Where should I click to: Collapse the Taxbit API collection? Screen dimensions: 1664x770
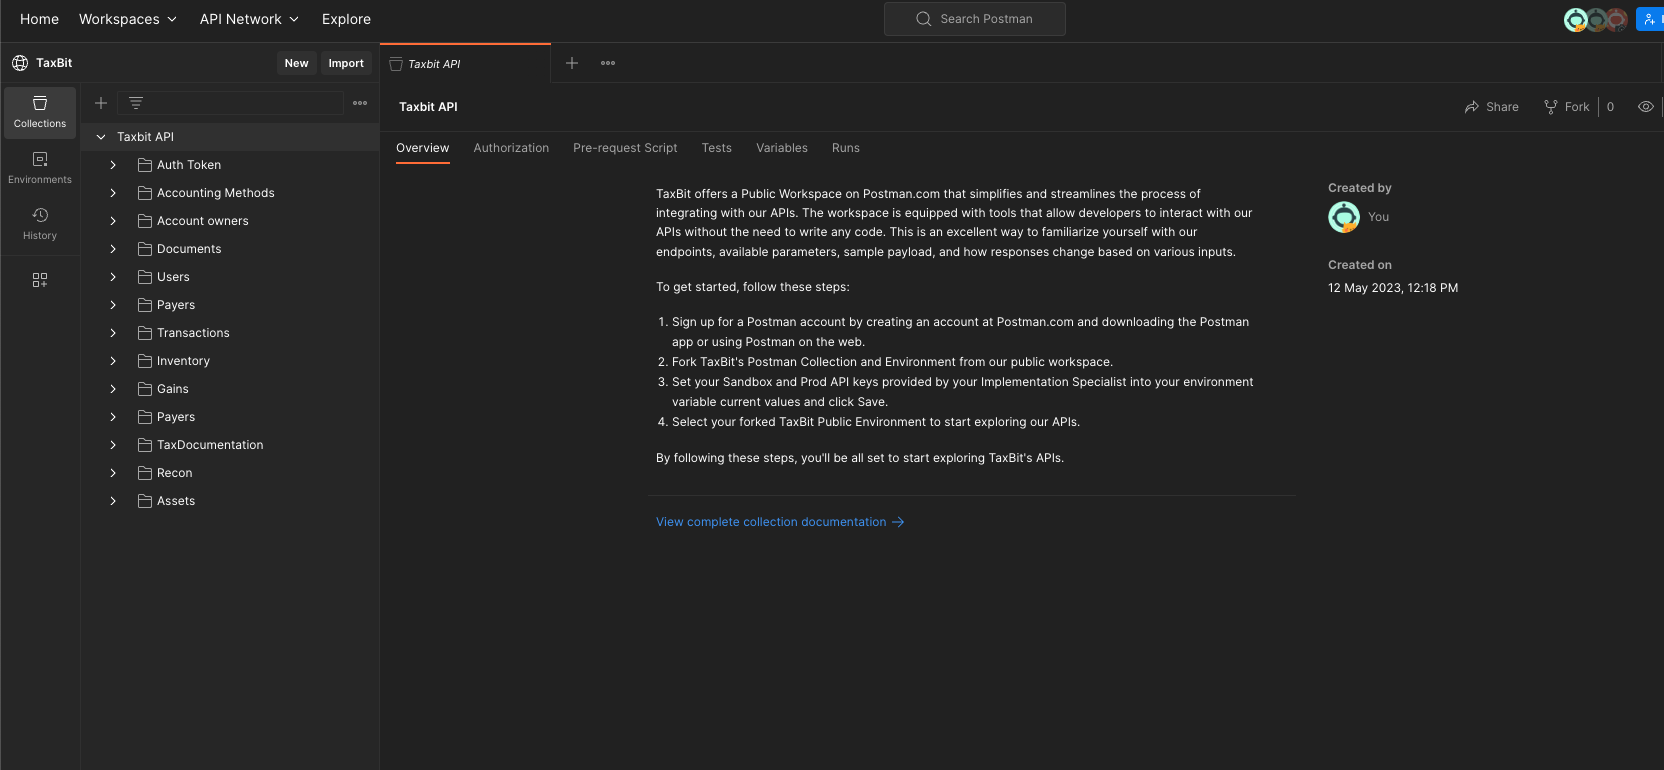[x=101, y=137]
